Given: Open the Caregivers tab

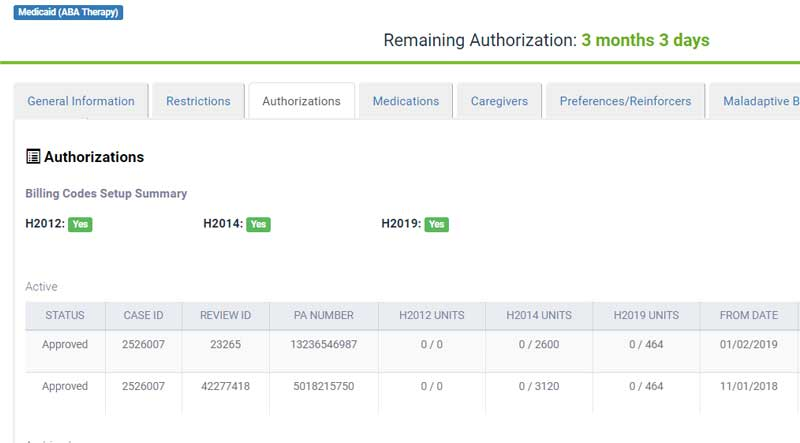Looking at the screenshot, I should point(499,101).
